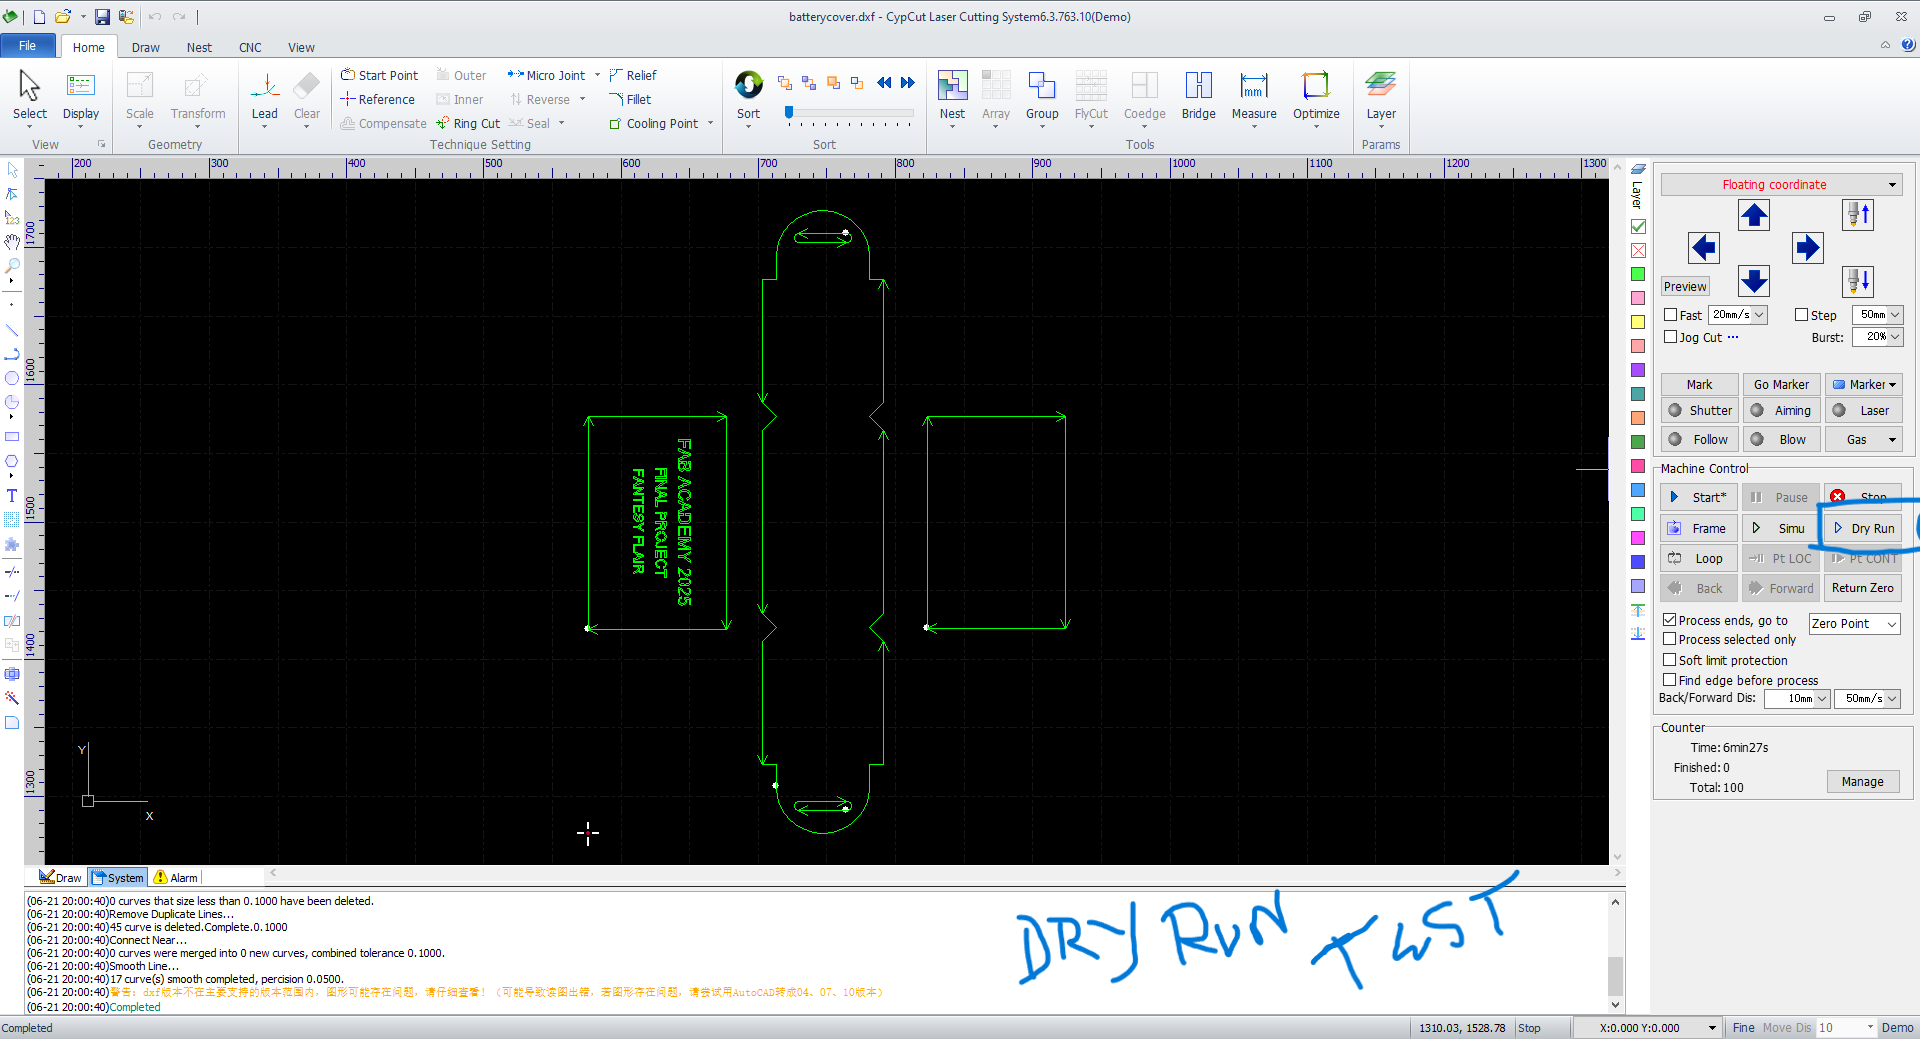Select the yellow layer color swatch
The width and height of the screenshot is (1920, 1039).
click(x=1638, y=322)
